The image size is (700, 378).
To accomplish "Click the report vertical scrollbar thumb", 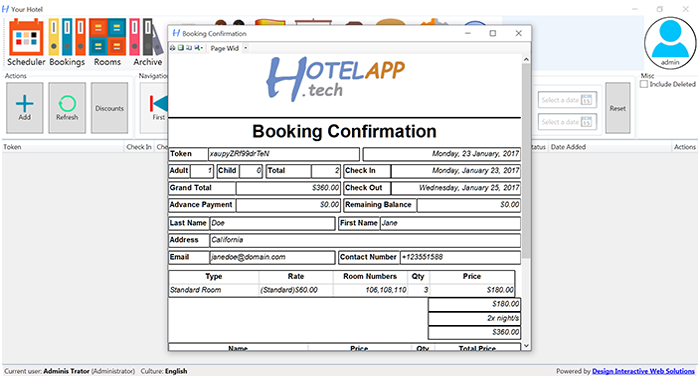I will click(526, 161).
